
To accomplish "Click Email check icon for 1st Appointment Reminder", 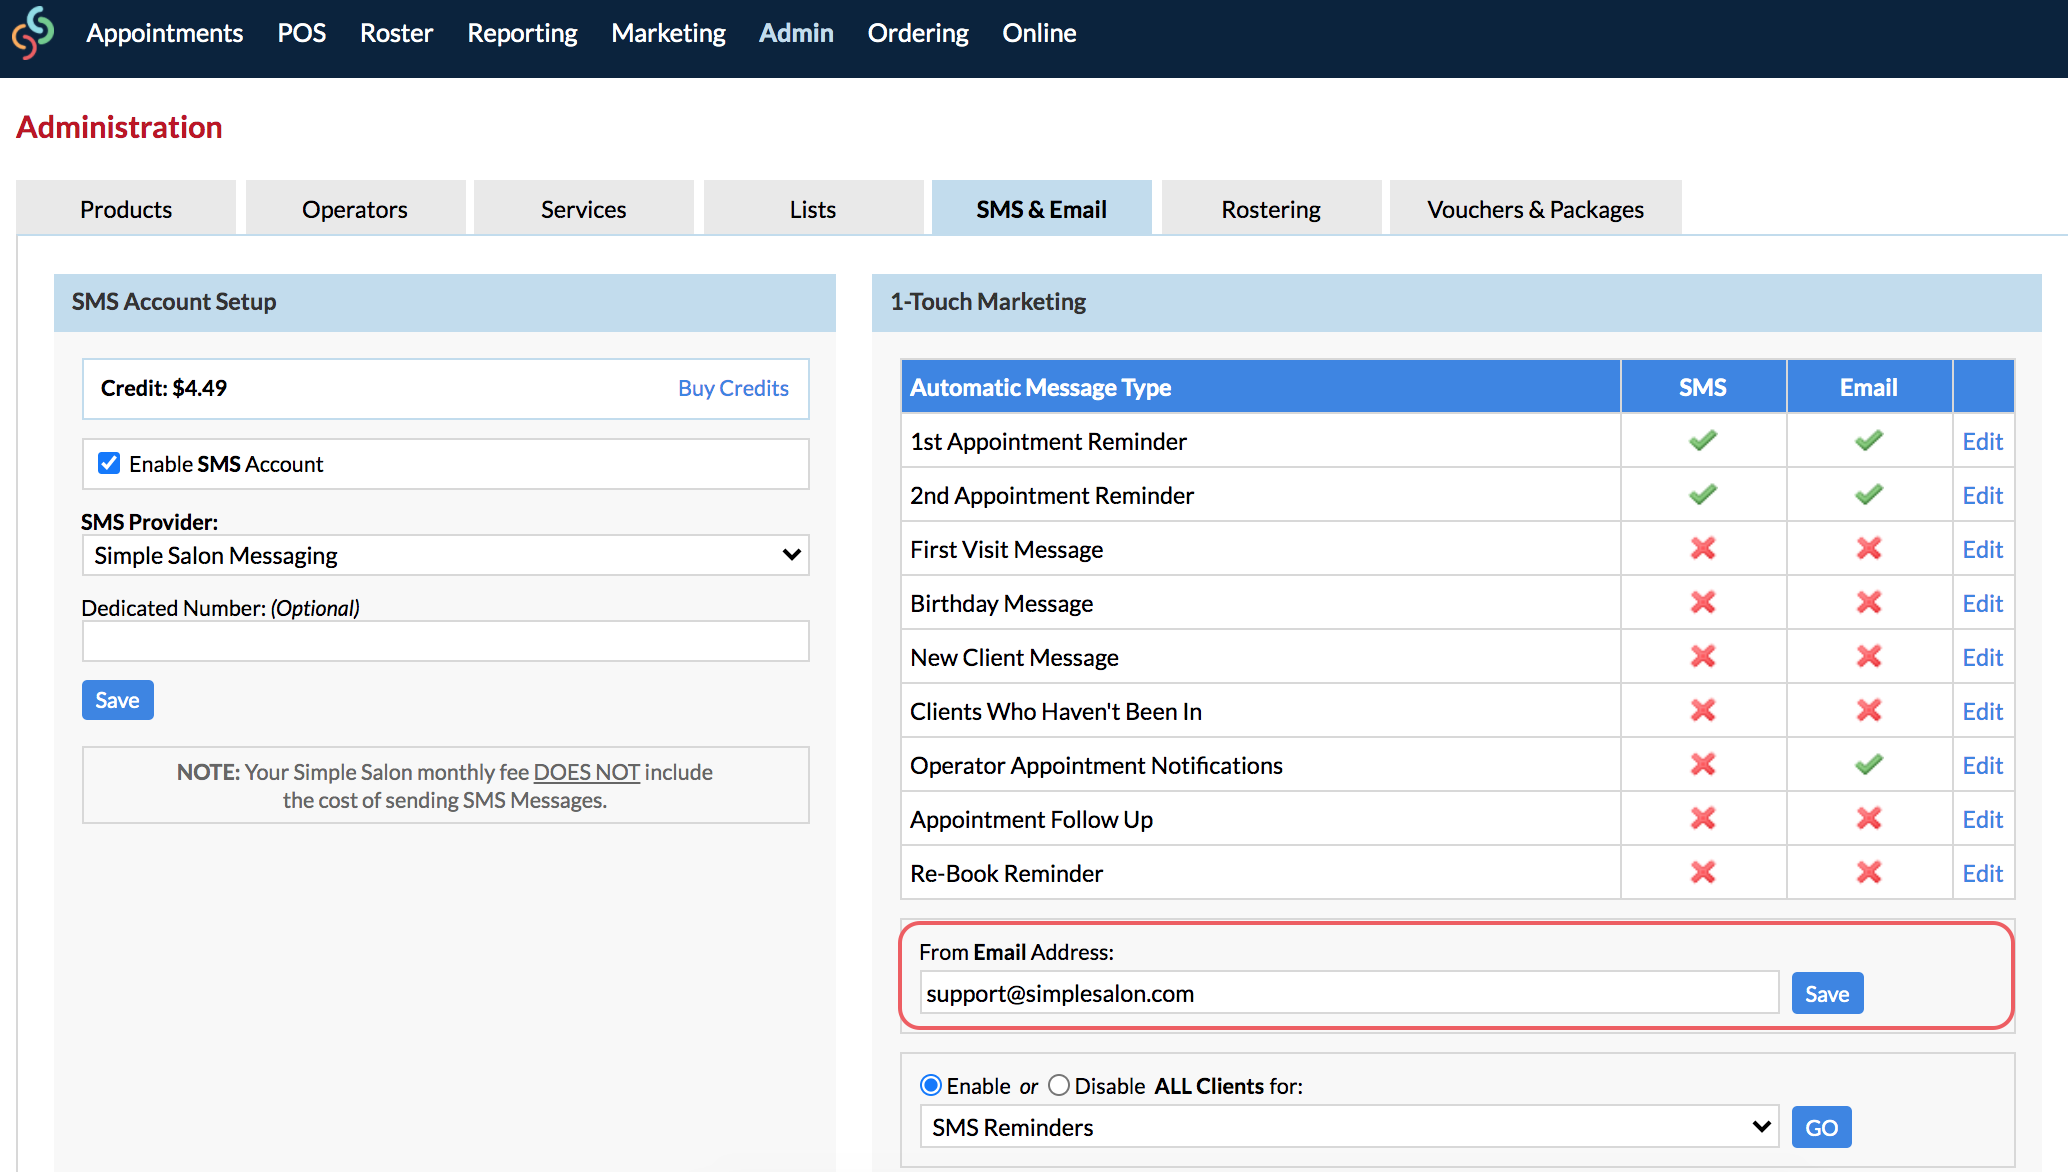I will pos(1869,441).
